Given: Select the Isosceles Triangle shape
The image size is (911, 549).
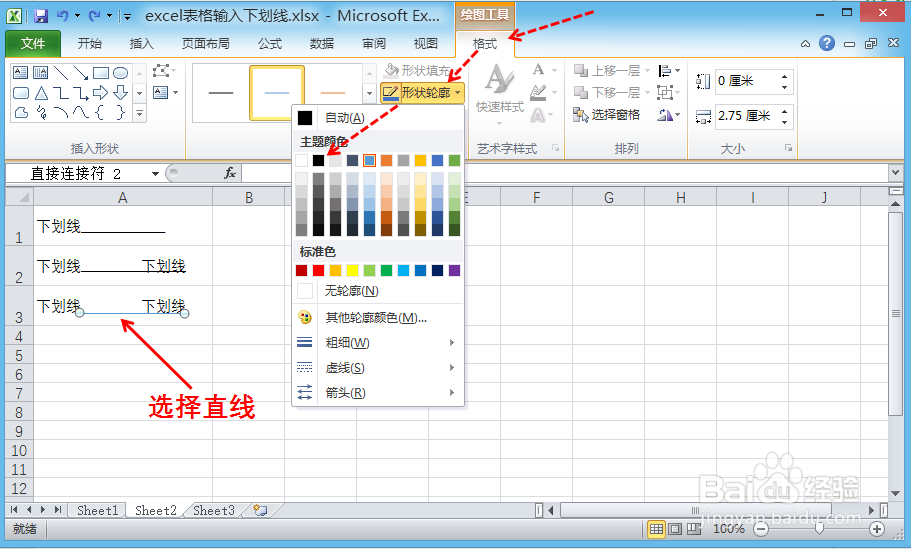Looking at the screenshot, I should [41, 93].
